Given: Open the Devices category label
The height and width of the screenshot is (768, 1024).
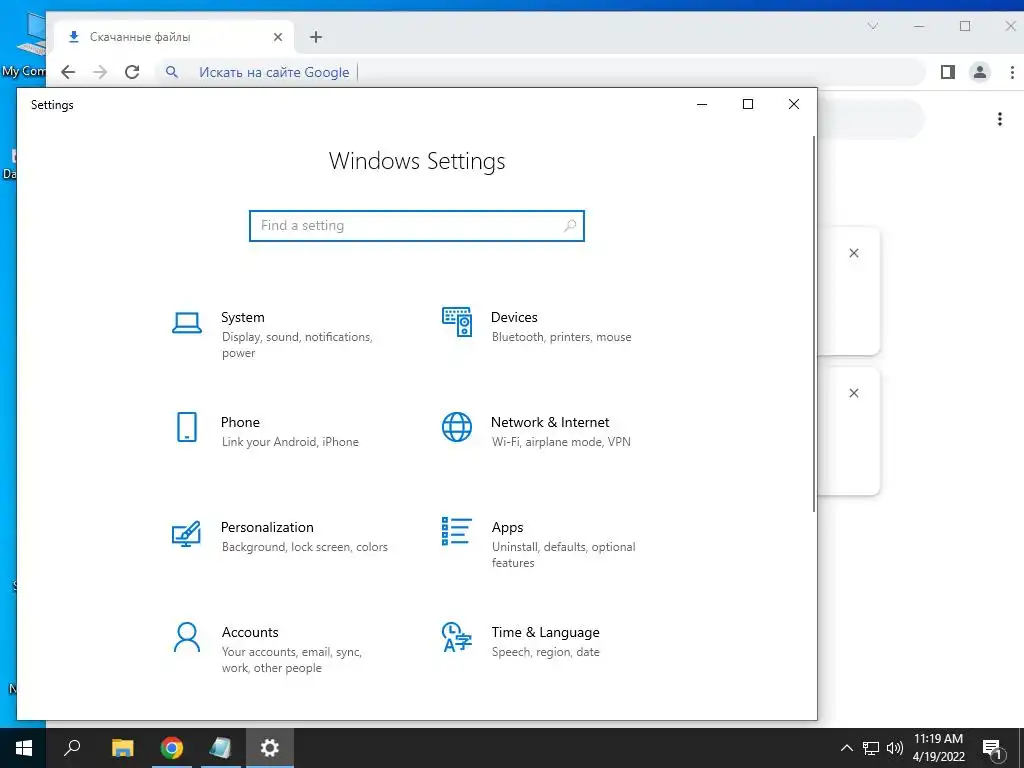Looking at the screenshot, I should tap(514, 317).
